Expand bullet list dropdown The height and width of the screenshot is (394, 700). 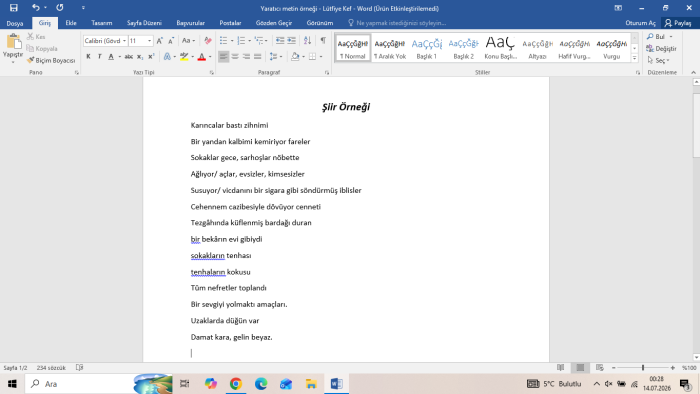[232, 41]
